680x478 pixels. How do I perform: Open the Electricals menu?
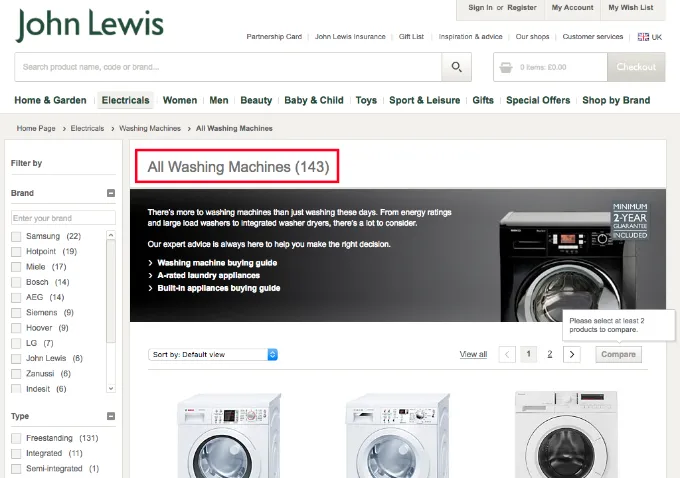click(125, 100)
